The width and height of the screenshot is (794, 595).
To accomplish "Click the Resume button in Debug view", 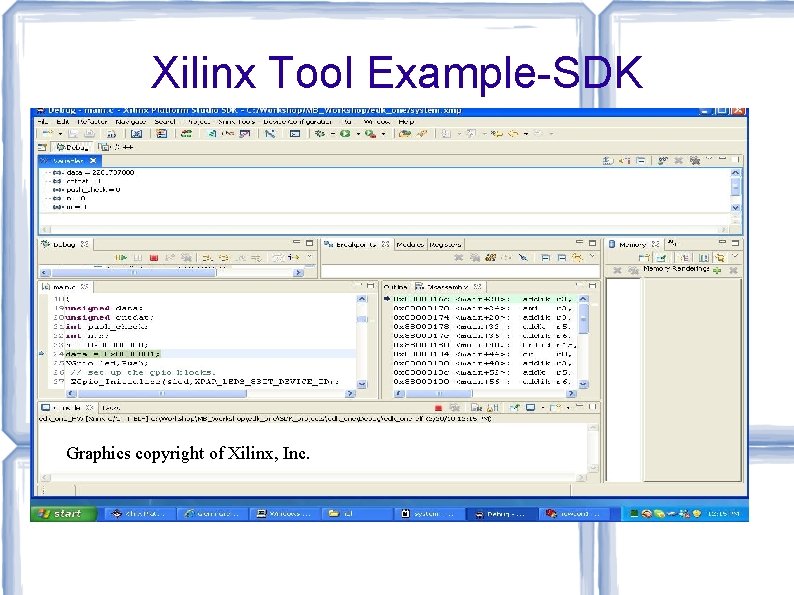I will [121, 258].
